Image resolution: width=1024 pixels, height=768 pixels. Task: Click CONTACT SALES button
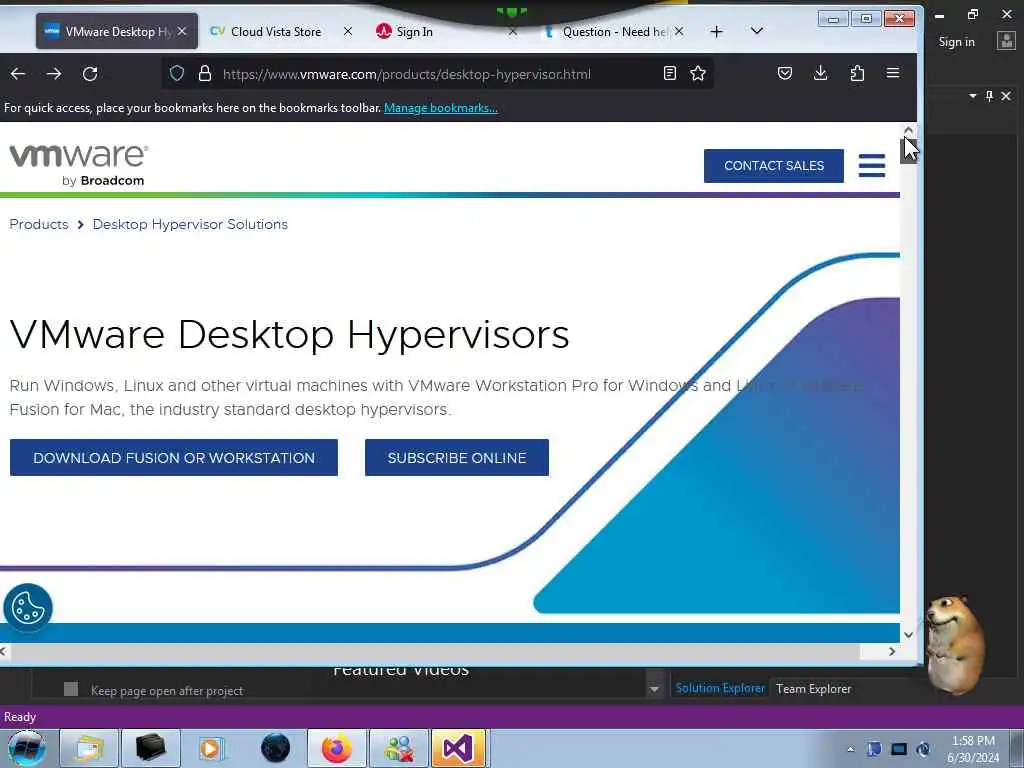click(x=774, y=166)
